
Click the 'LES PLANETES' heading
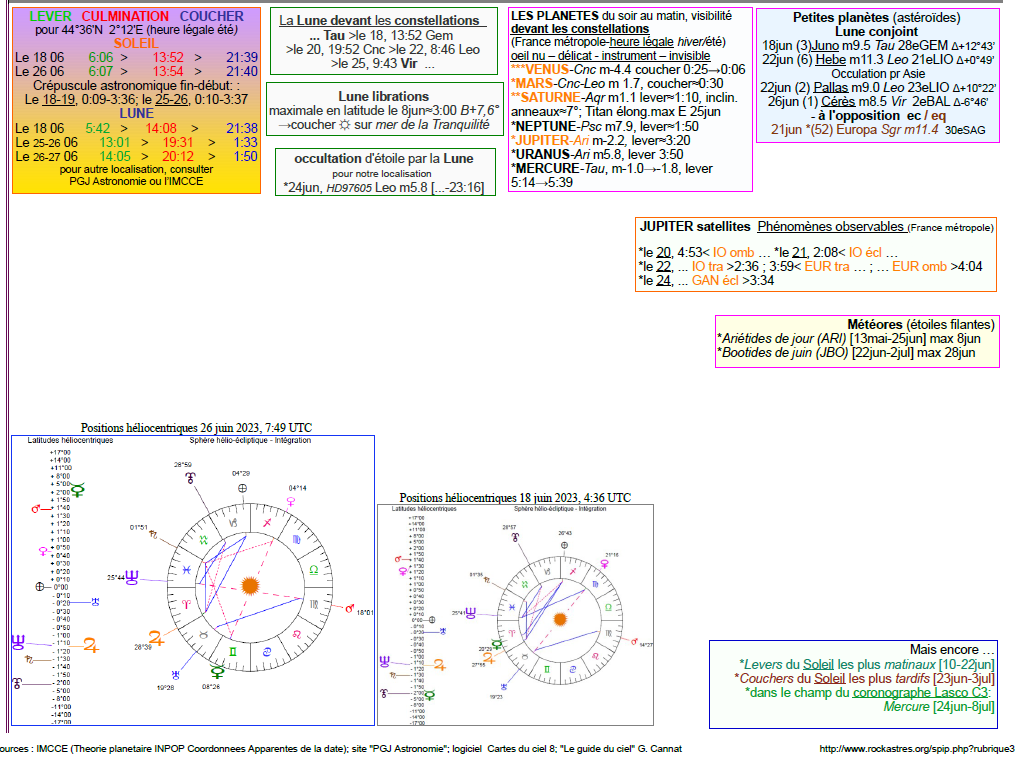point(555,16)
